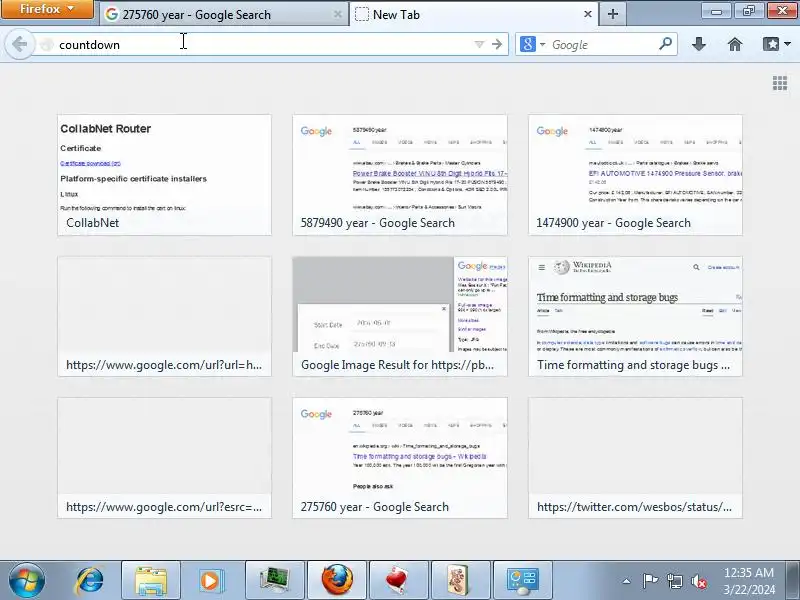Open the search engine selector dropdown
This screenshot has width=800, height=600.
click(x=533, y=44)
